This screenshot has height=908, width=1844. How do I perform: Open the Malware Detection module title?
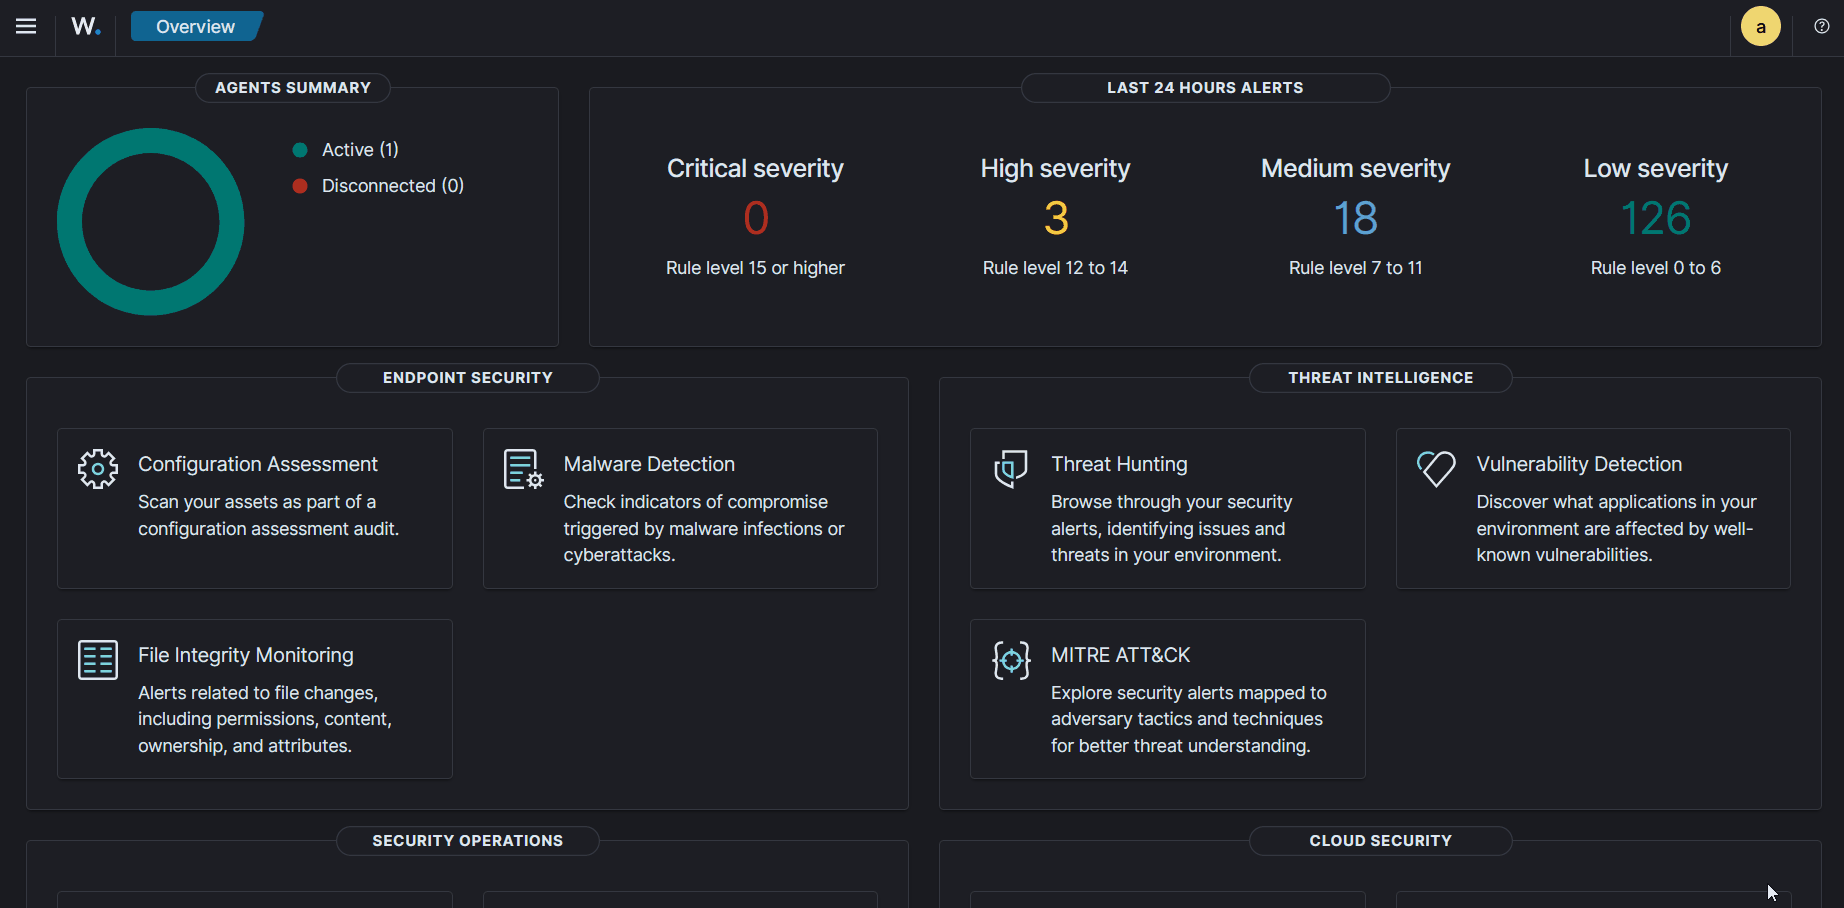click(x=649, y=464)
